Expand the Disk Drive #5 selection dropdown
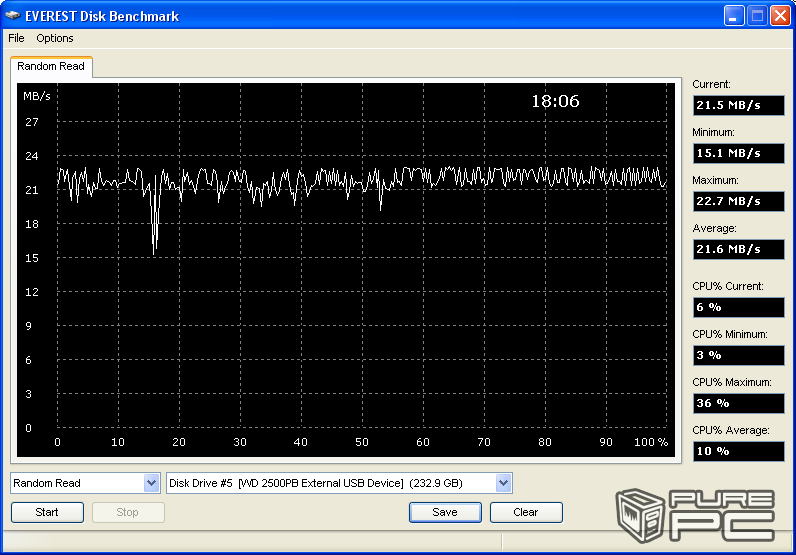Viewport: 796px width, 555px height. (x=503, y=483)
